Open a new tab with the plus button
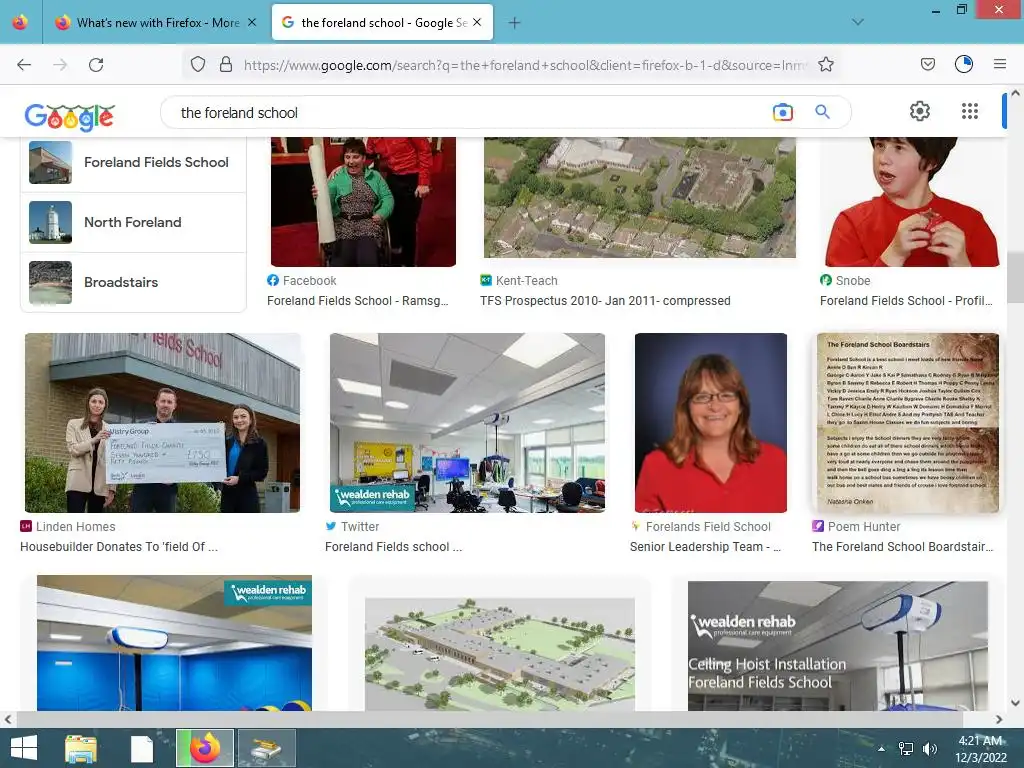The width and height of the screenshot is (1024, 768). point(515,23)
